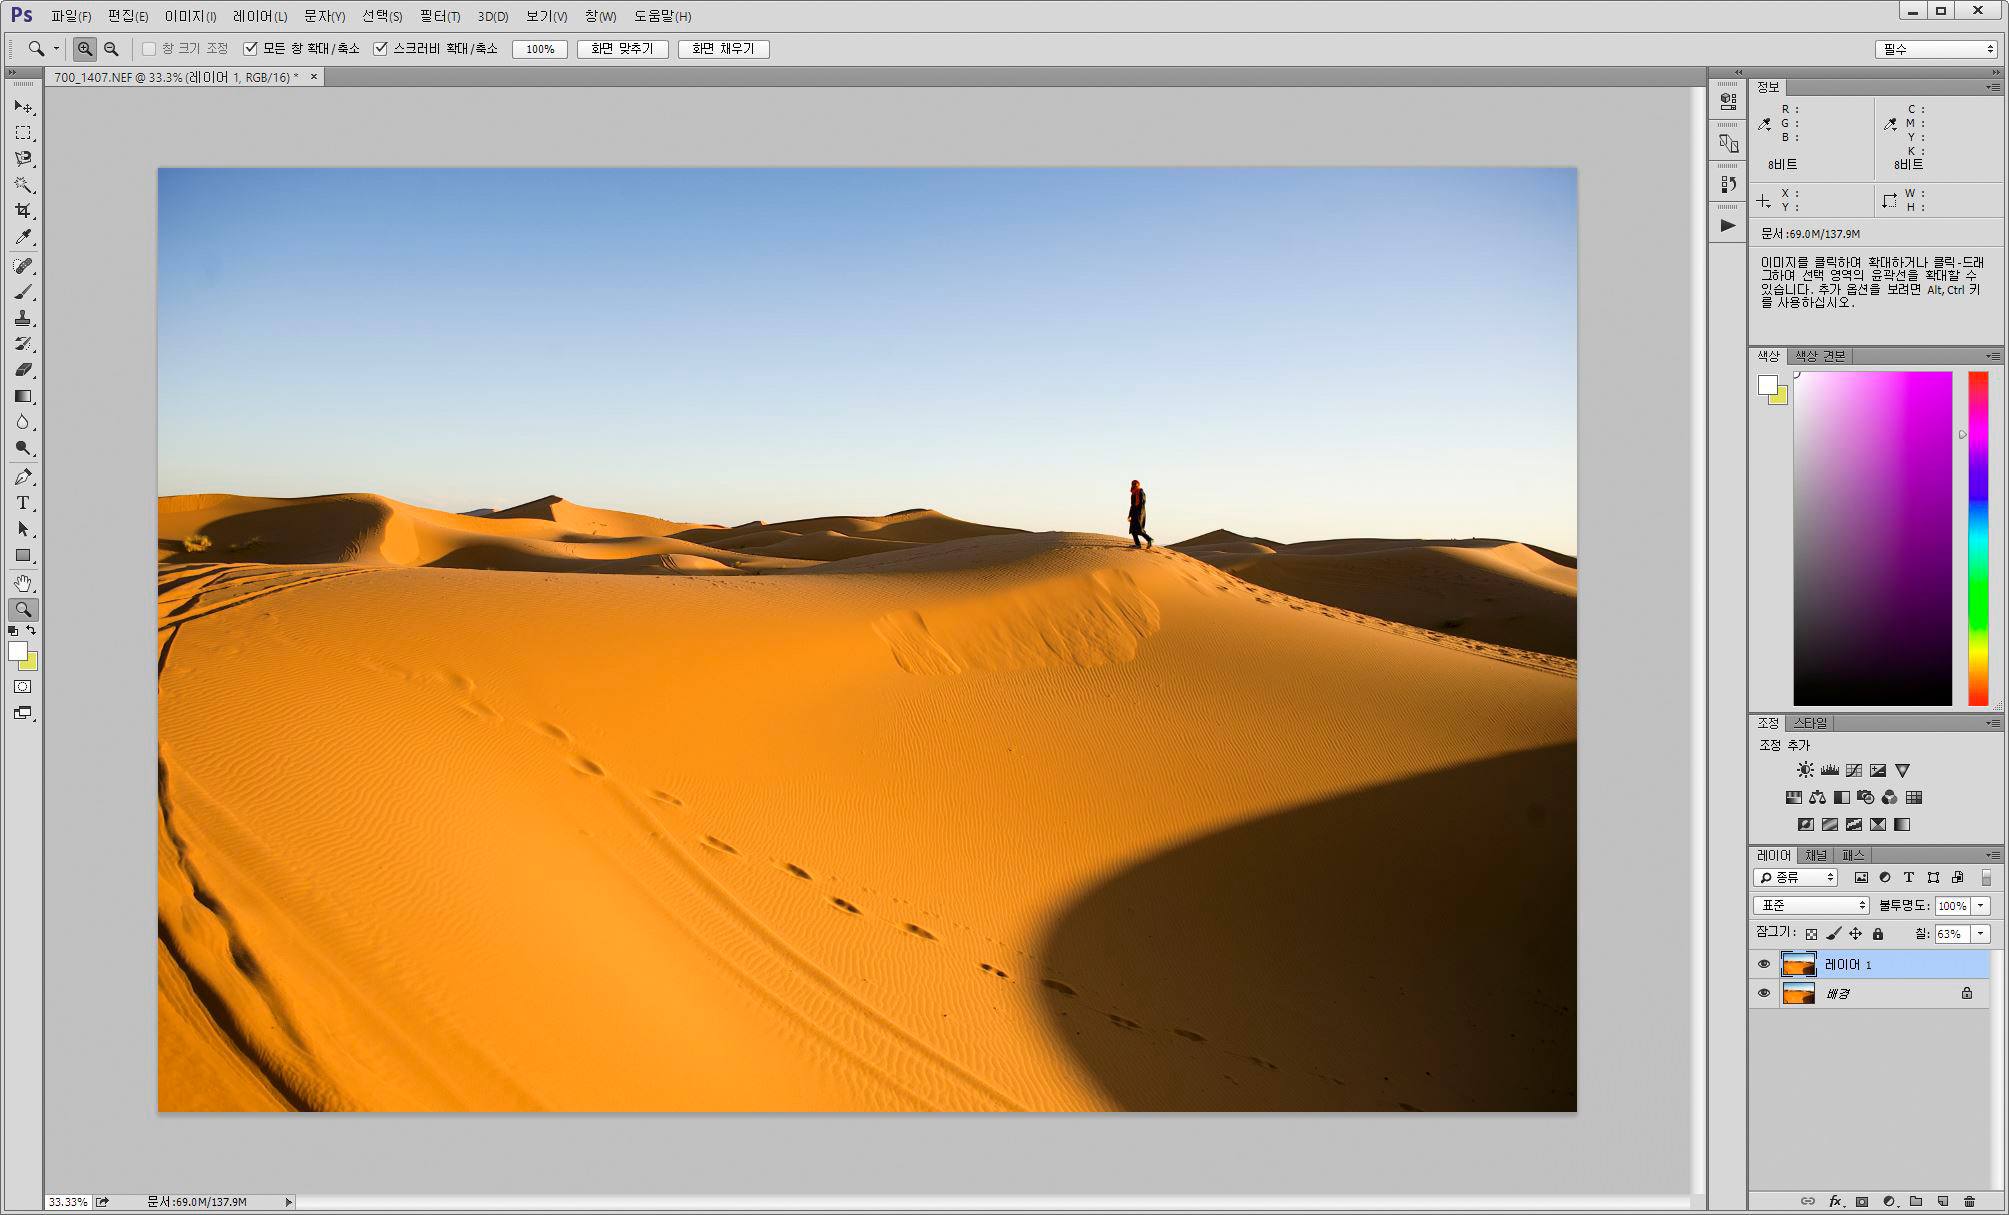
Task: Expand the 불투명도 opacity arrow
Action: 1980,905
